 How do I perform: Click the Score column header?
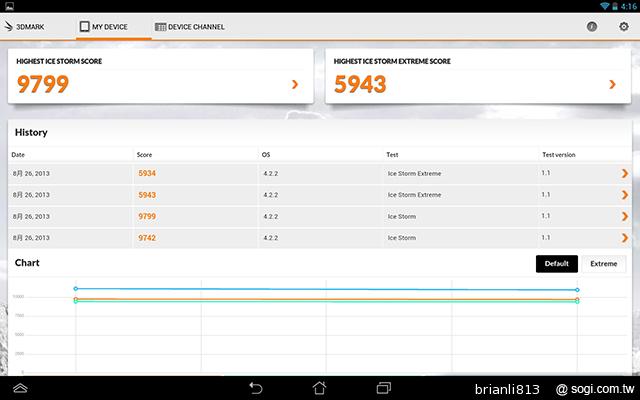pos(144,155)
